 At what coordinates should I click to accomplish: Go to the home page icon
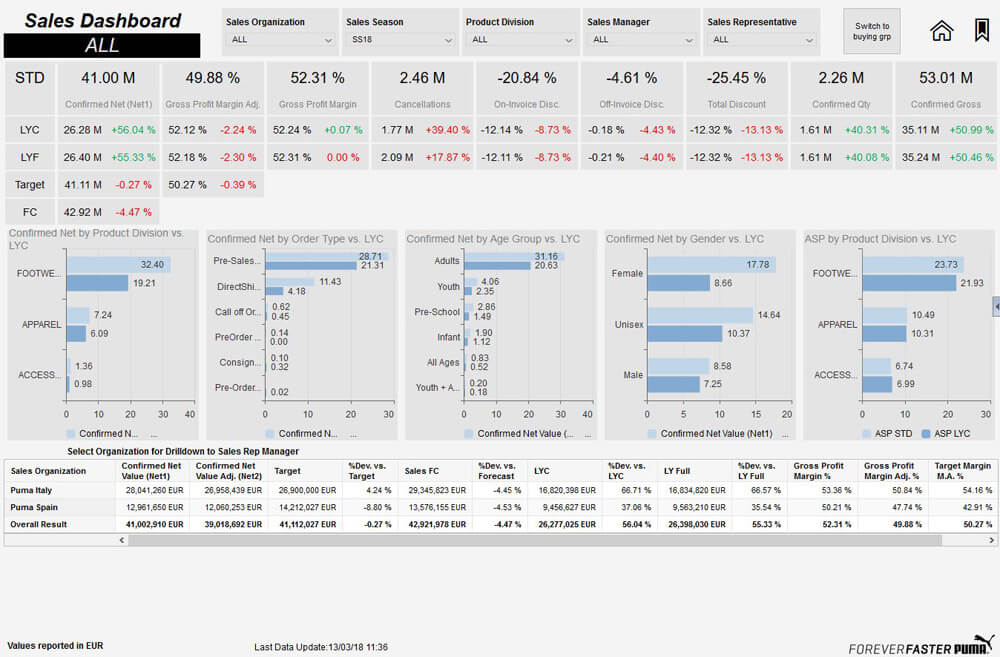[x=941, y=31]
